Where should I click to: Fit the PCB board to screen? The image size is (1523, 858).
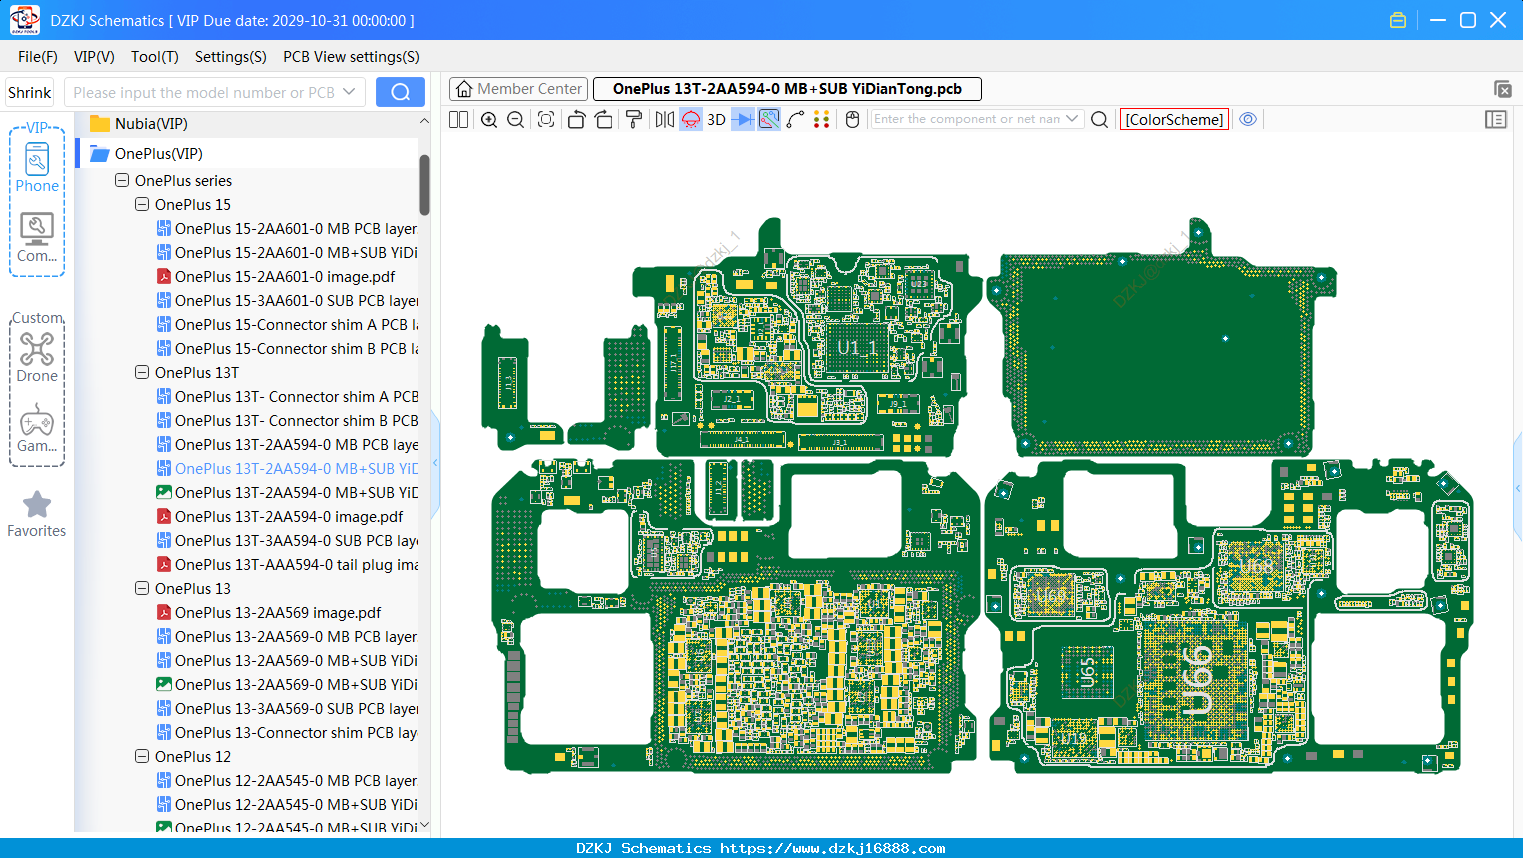click(546, 119)
